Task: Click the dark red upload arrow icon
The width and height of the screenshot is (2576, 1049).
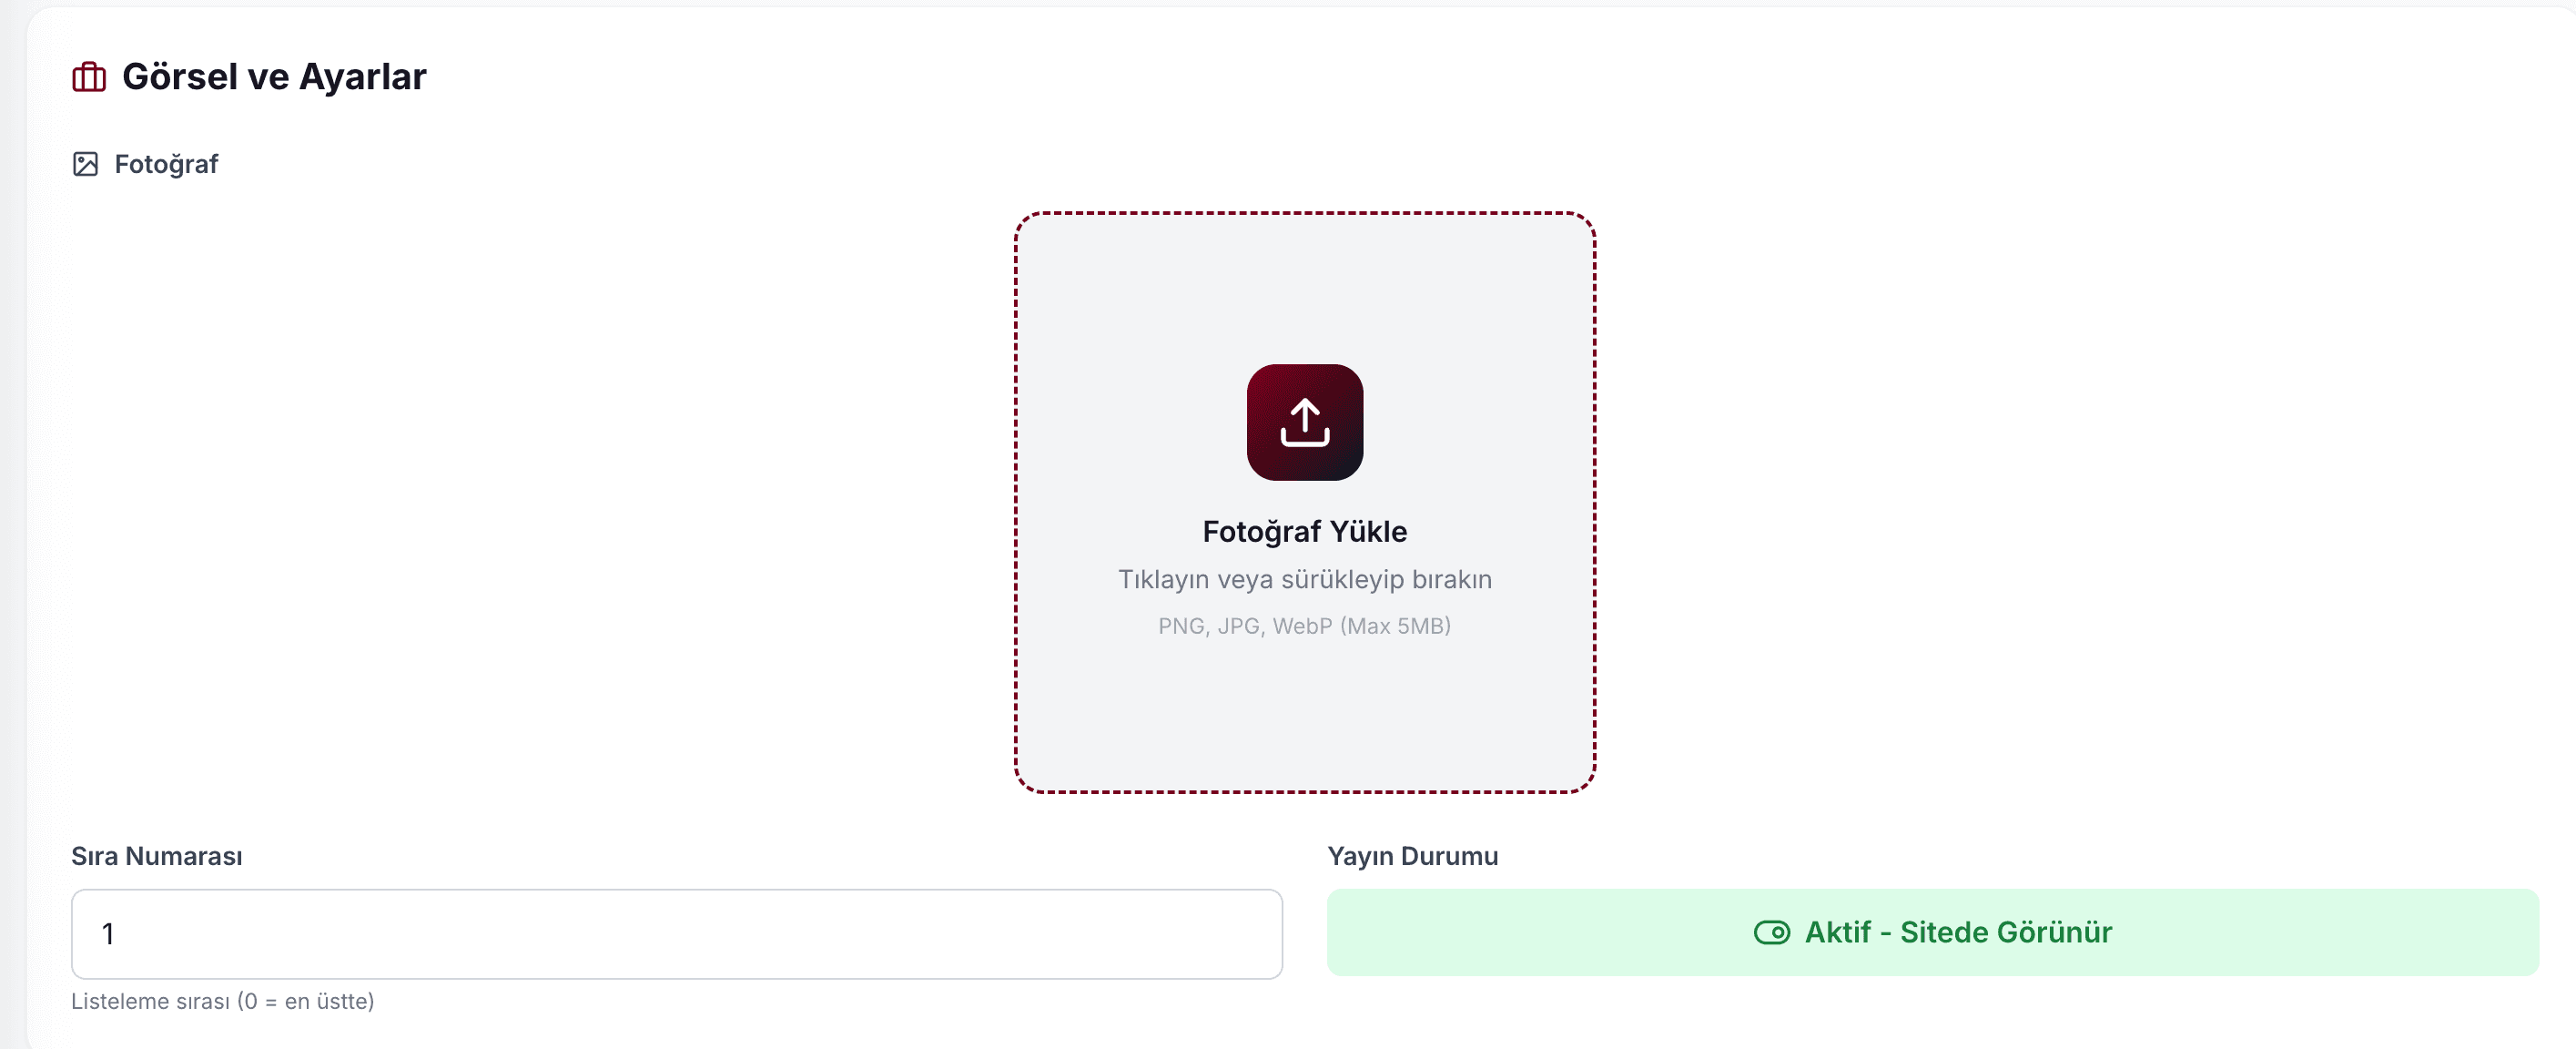Action: point(1304,422)
